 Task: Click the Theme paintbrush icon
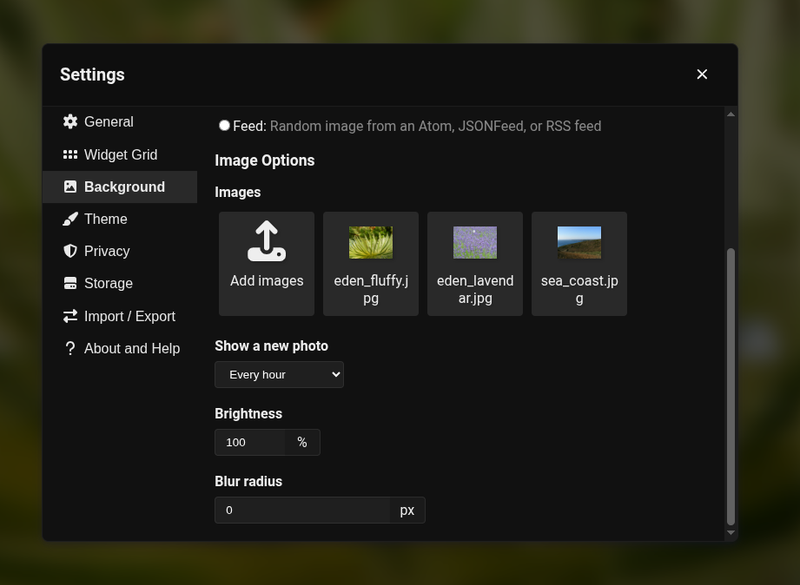[x=70, y=219]
